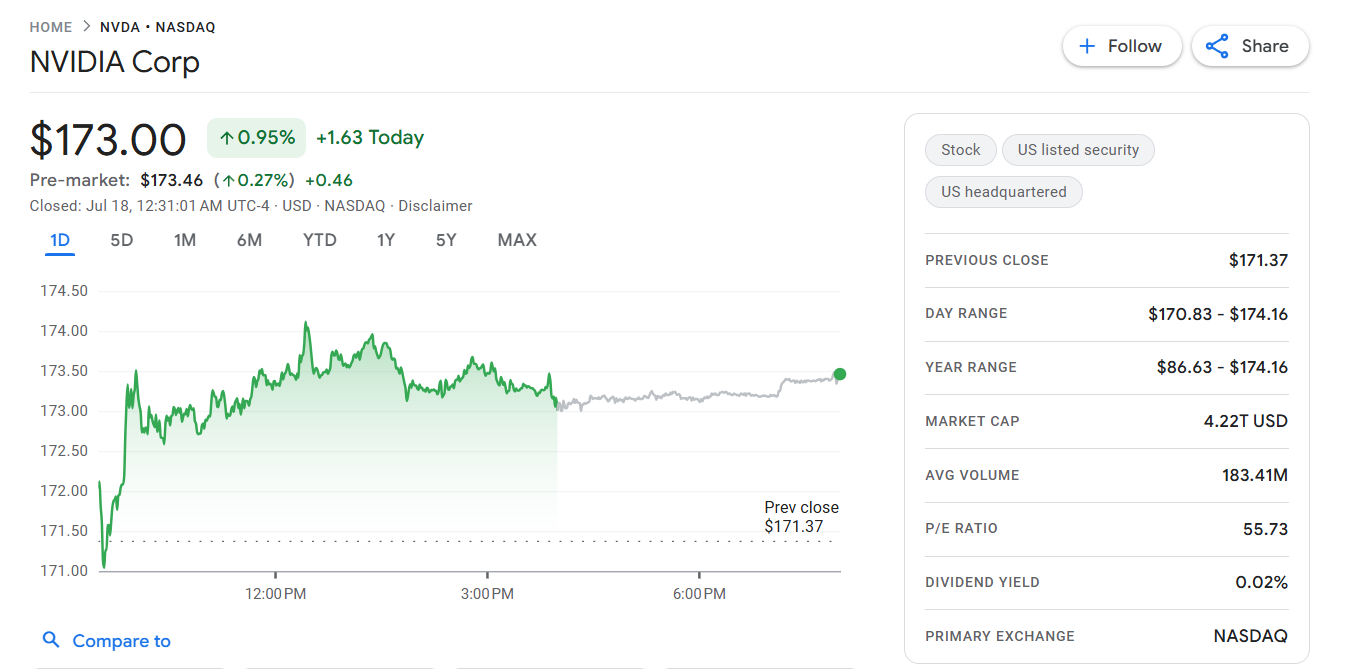Show the 6M chart range
Image resolution: width=1359 pixels, height=669 pixels.
[x=249, y=240]
